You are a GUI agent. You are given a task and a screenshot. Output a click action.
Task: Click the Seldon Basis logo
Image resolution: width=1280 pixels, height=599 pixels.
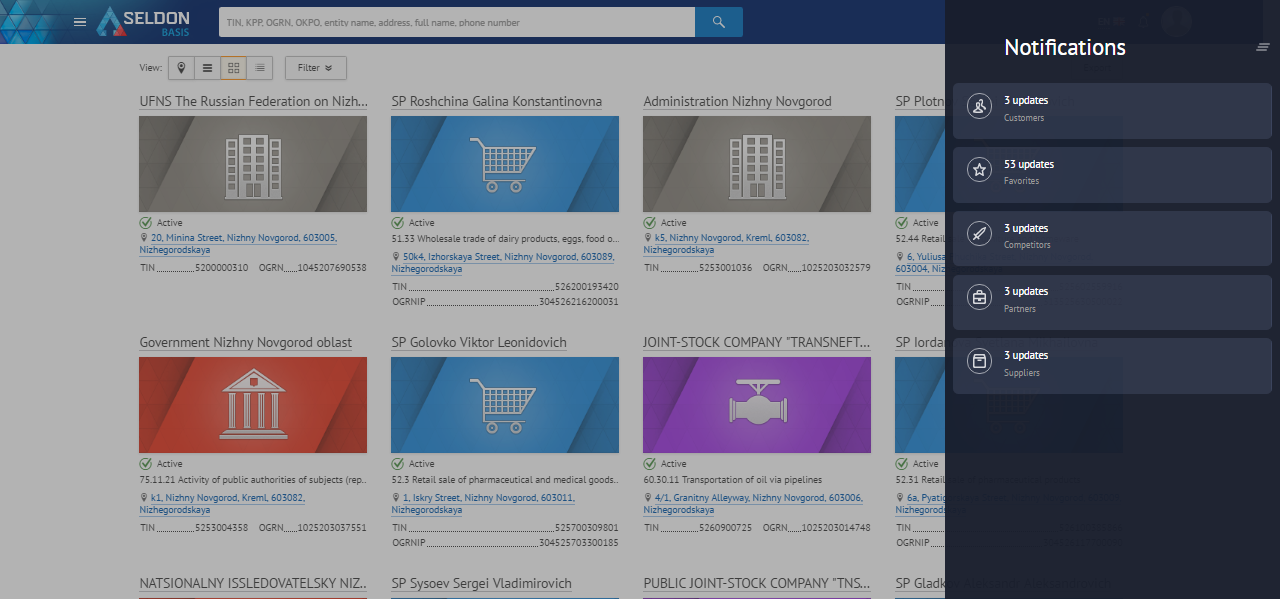[142, 22]
